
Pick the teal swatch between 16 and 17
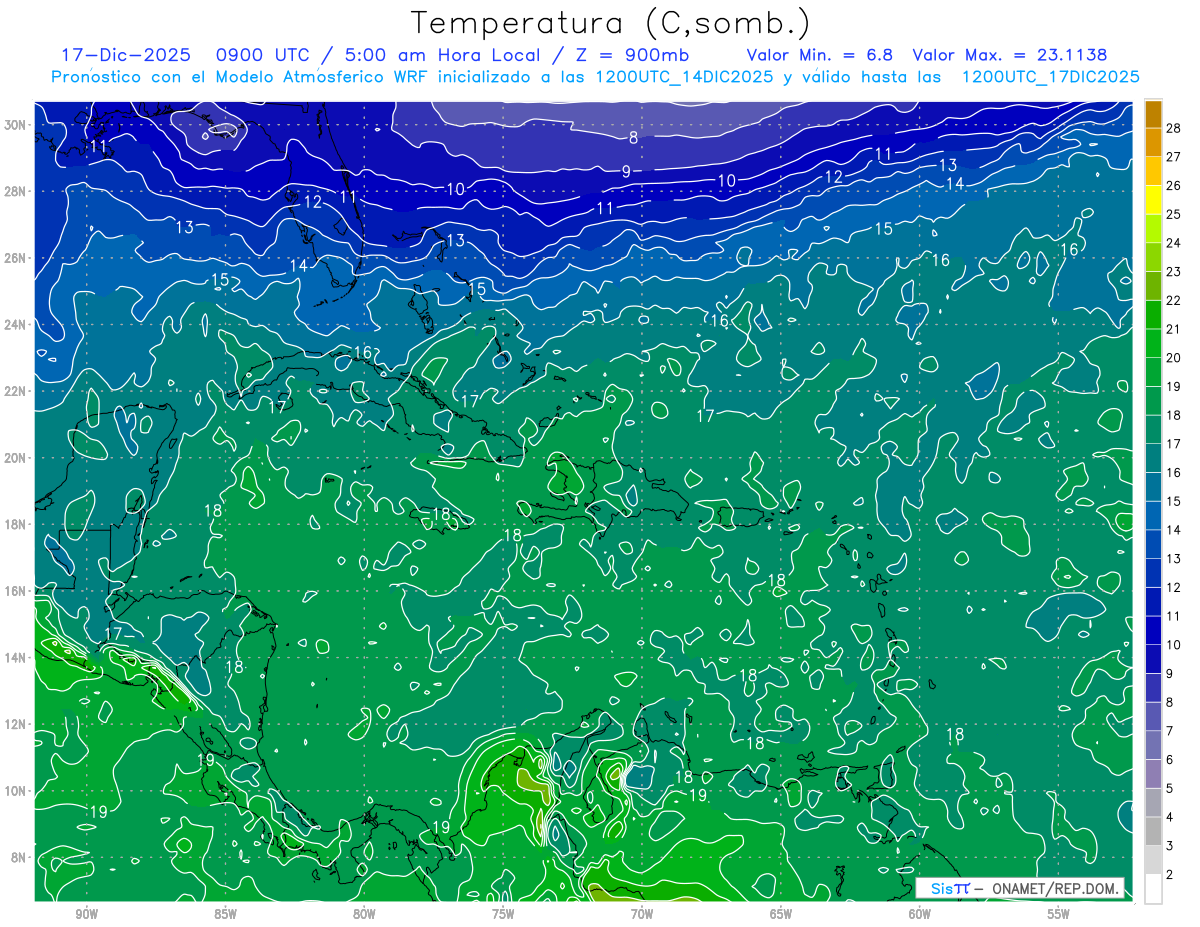point(1154,458)
